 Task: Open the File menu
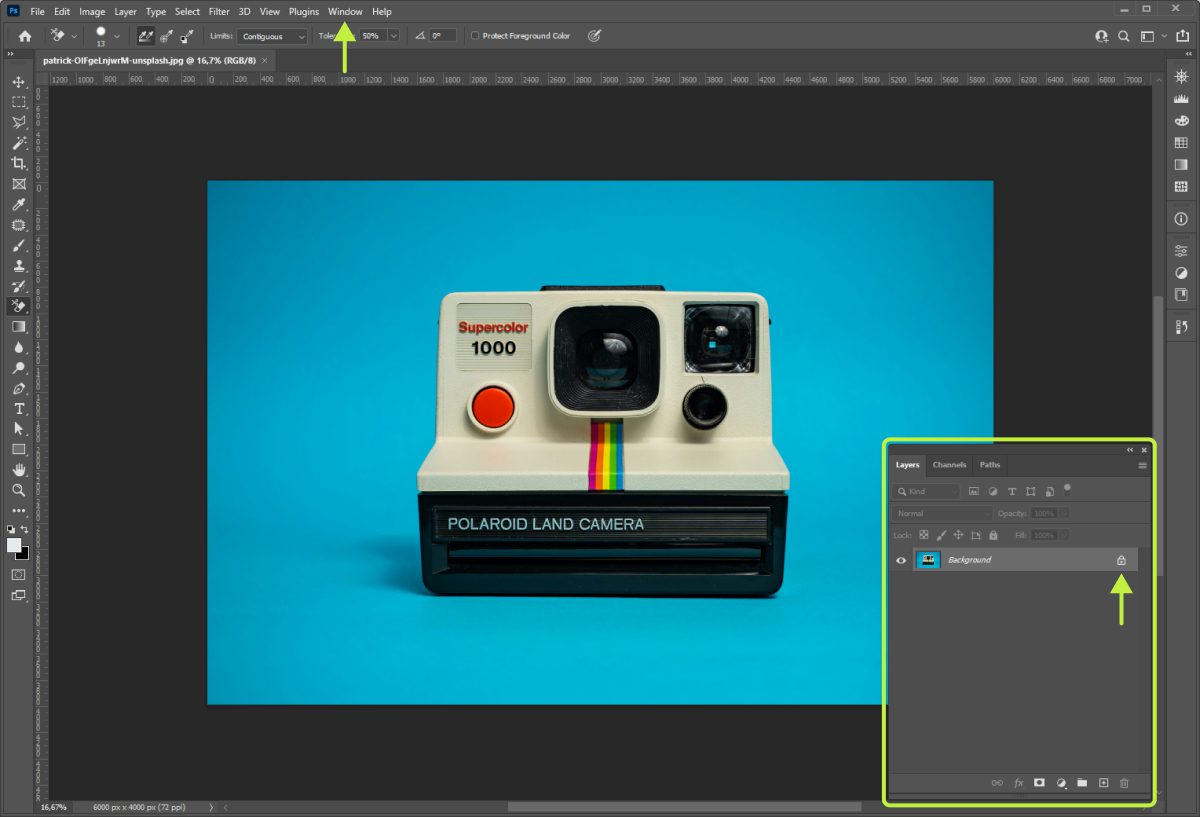click(37, 12)
